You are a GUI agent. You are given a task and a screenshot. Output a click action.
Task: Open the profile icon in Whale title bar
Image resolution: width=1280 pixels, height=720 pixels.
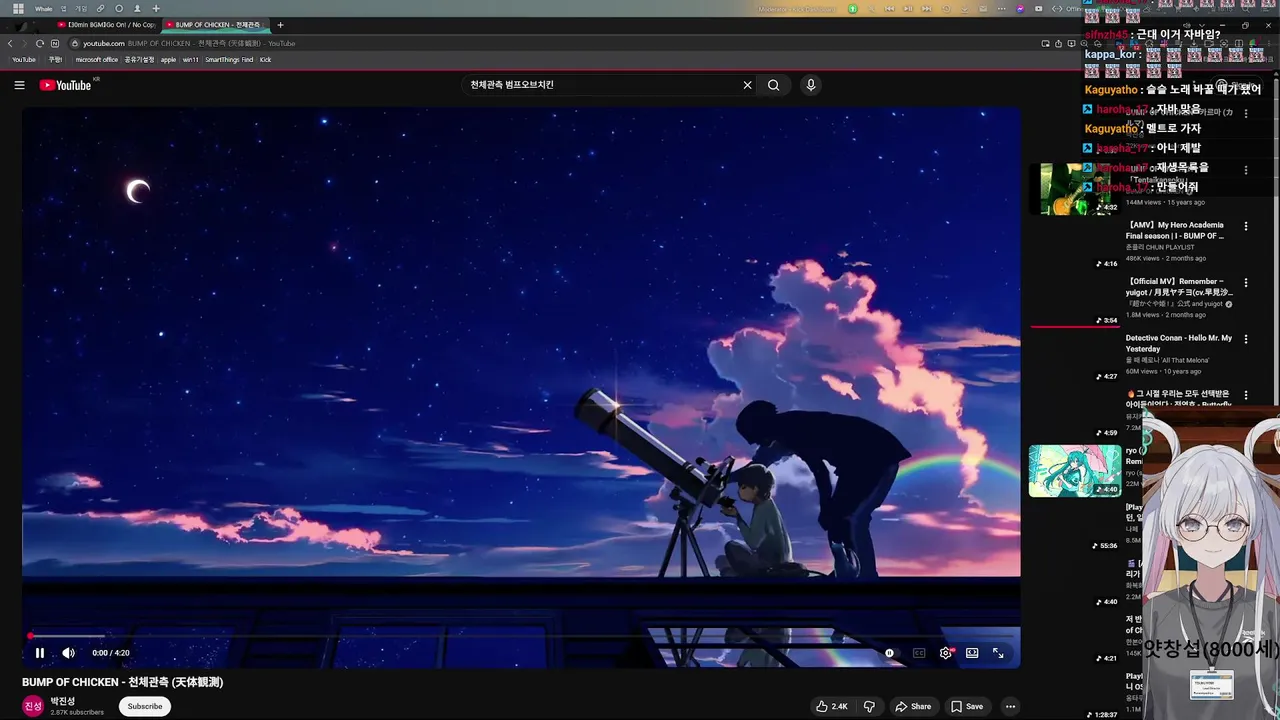(137, 8)
